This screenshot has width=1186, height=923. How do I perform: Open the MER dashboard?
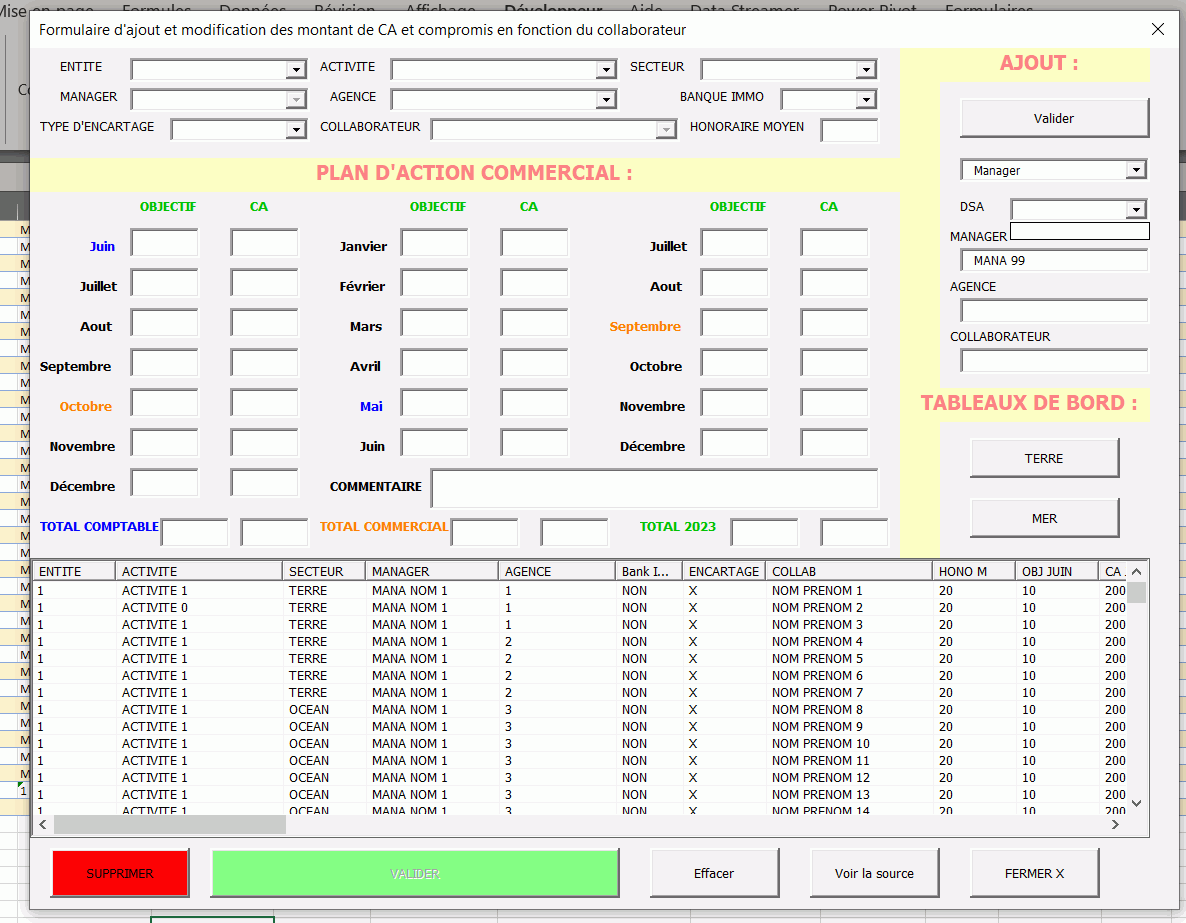(x=1044, y=518)
